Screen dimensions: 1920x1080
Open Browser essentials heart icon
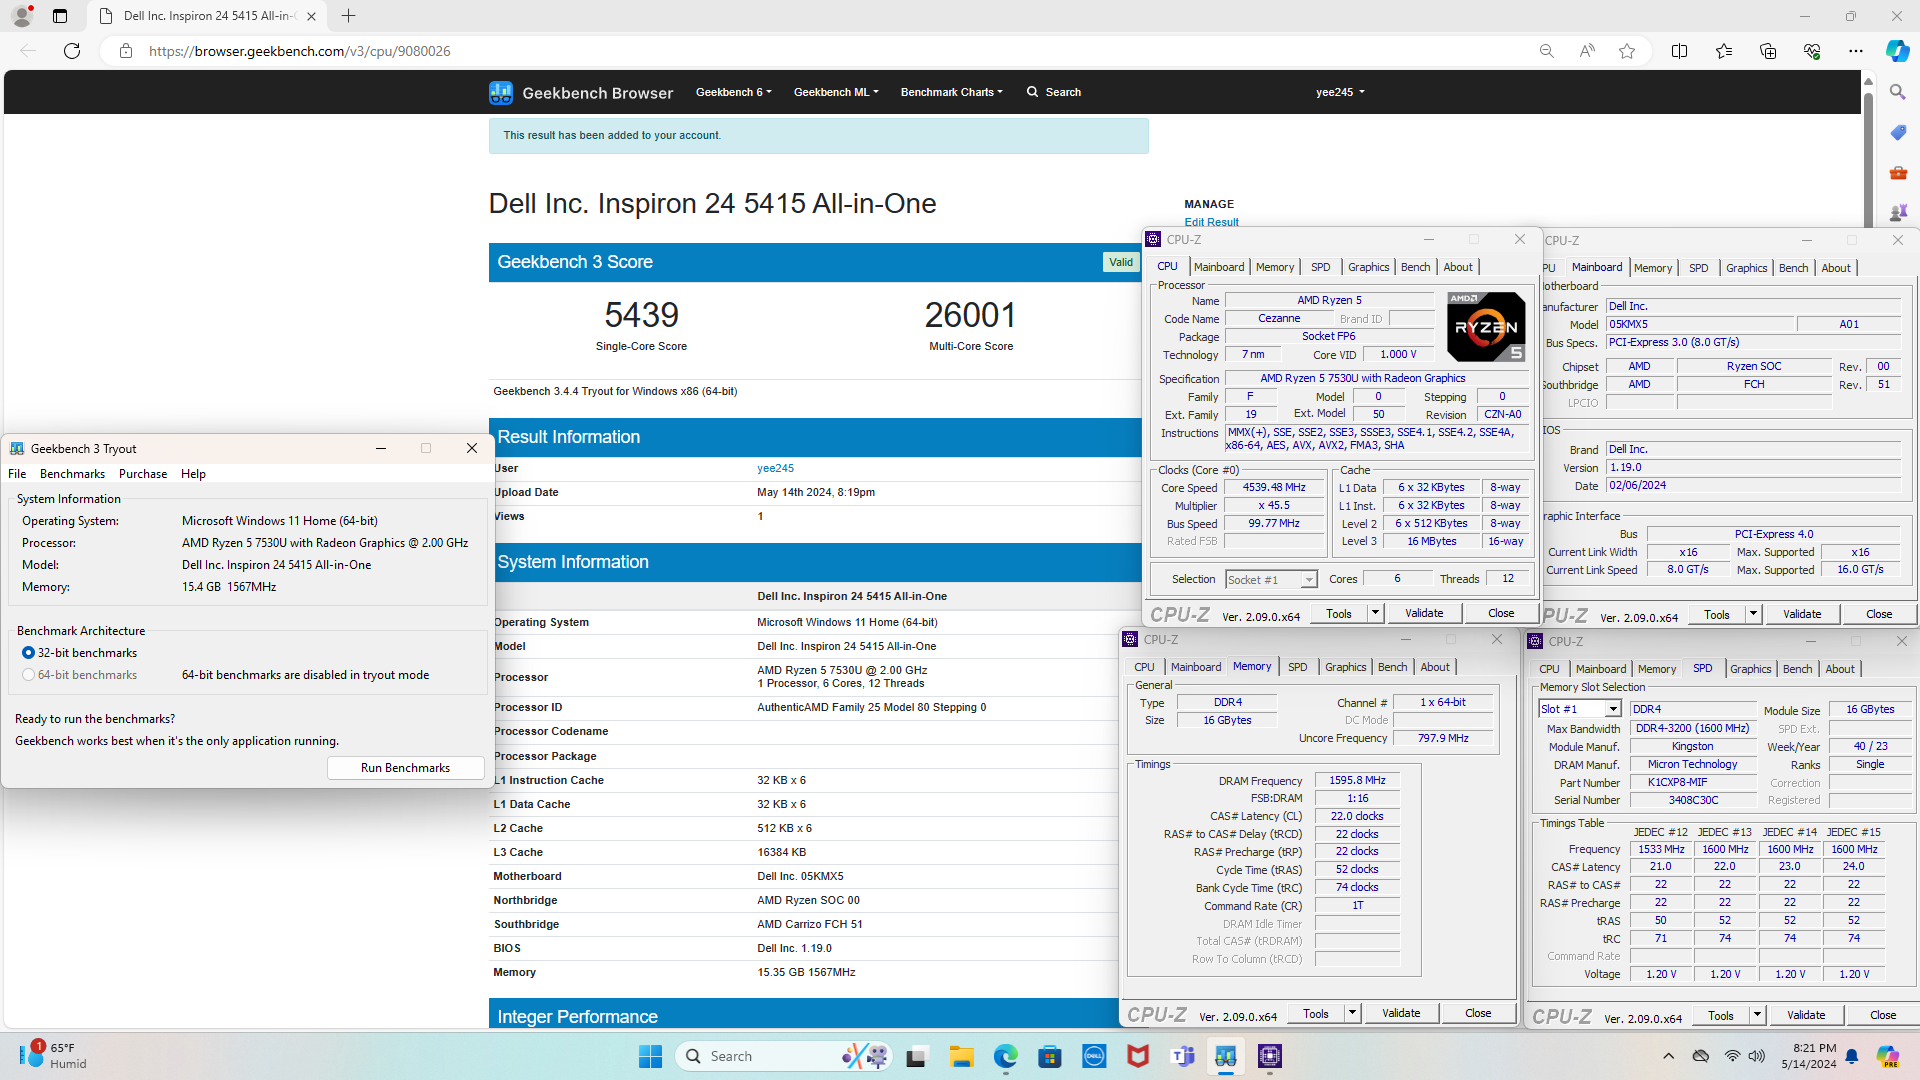(1811, 51)
